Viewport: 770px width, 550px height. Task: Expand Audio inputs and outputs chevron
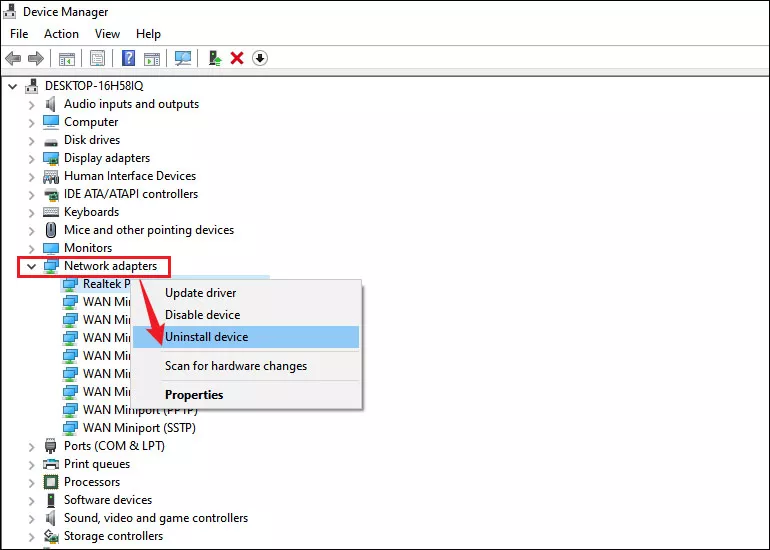pyautogui.click(x=32, y=105)
